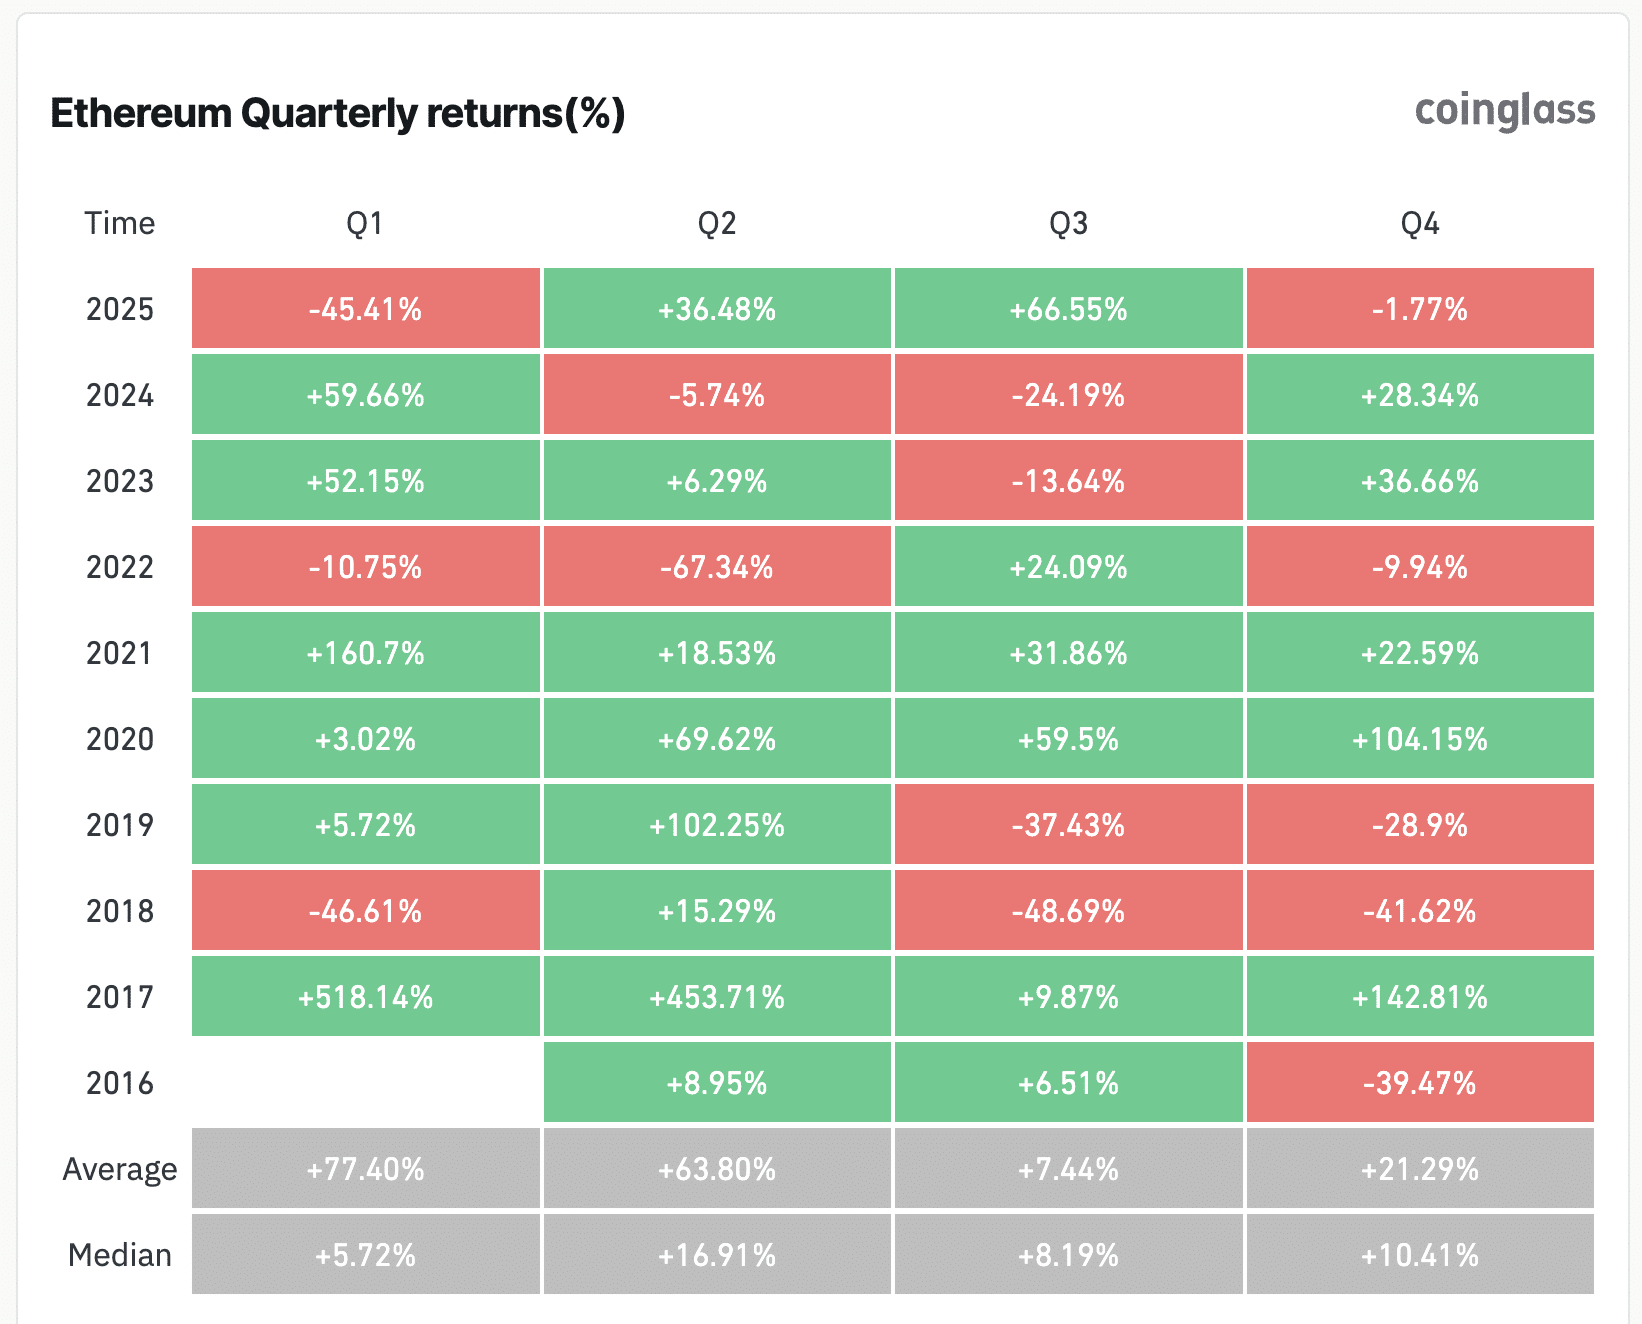Select the 2016 Q4 cell showing -39.47%
Screen dimensions: 1642x1324
pos(1420,1083)
